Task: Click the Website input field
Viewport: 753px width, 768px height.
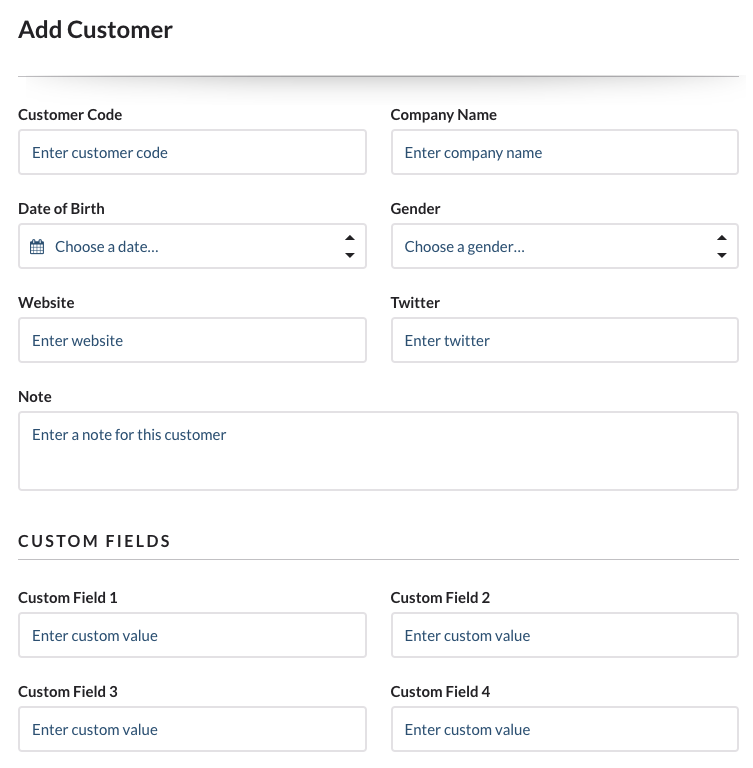Action: point(192,341)
